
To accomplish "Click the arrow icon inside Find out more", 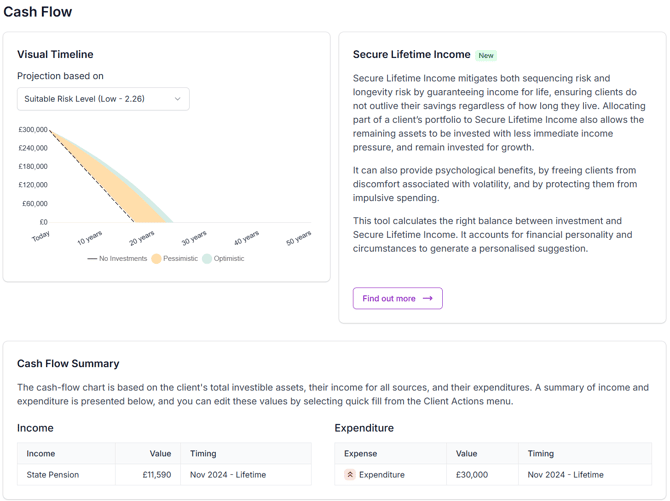I will click(x=428, y=298).
